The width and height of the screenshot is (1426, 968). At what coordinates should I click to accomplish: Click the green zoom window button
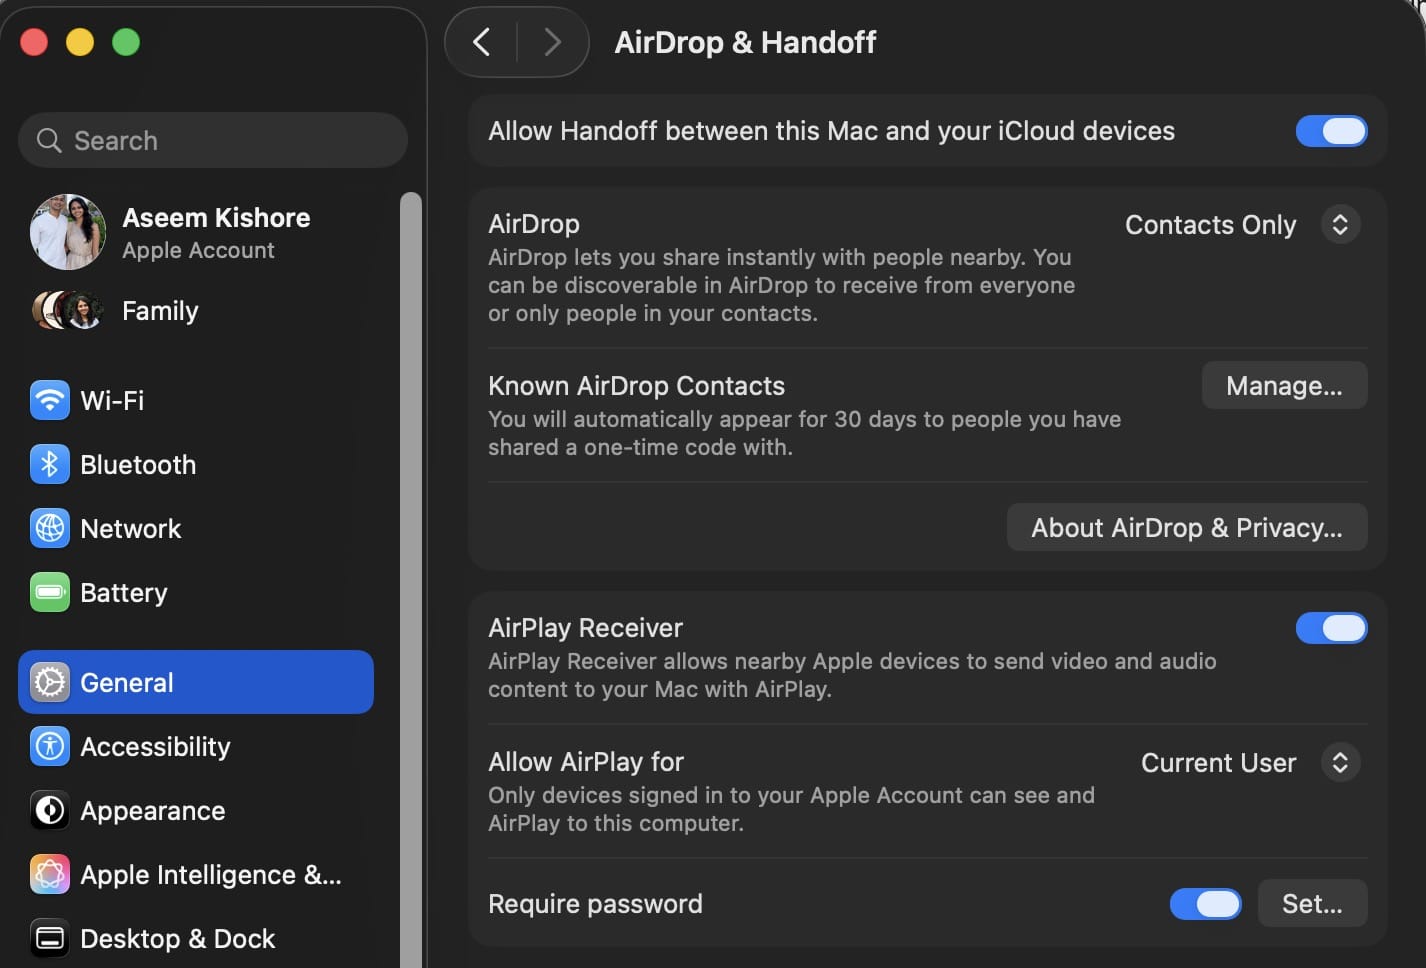126,42
